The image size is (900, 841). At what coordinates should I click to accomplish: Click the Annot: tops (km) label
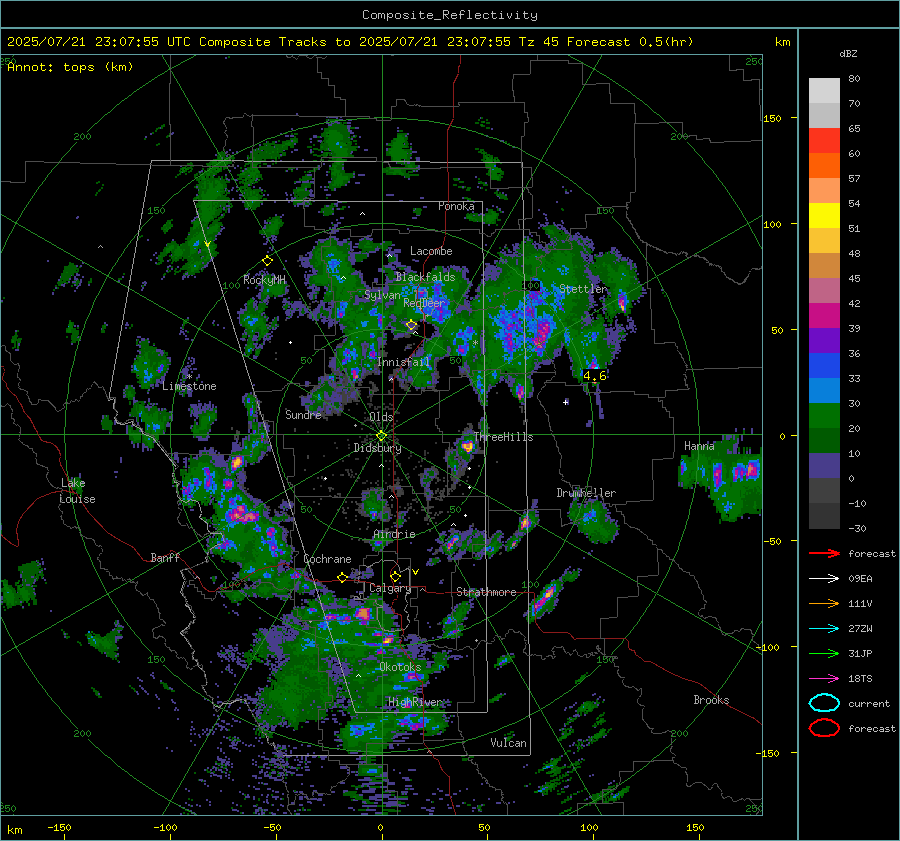point(71,67)
